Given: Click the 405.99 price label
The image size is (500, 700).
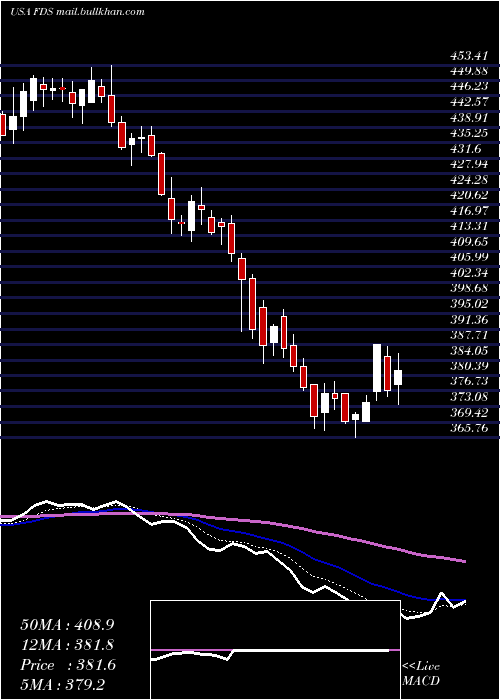Looking at the screenshot, I should [x=469, y=257].
